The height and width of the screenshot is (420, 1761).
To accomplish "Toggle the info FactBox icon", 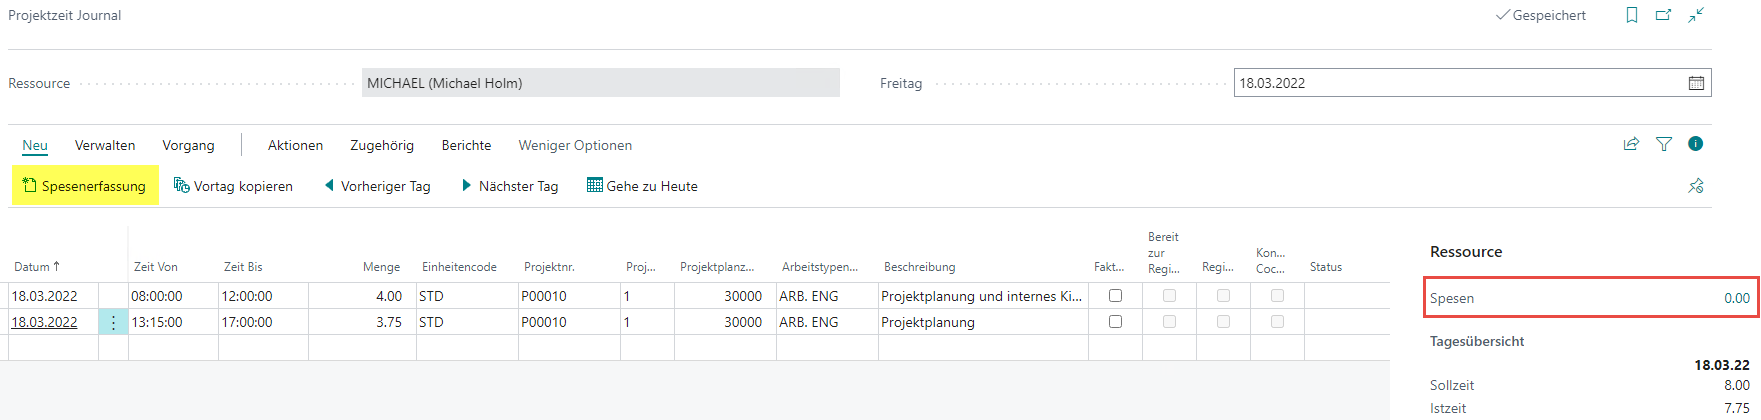I will coord(1695,144).
